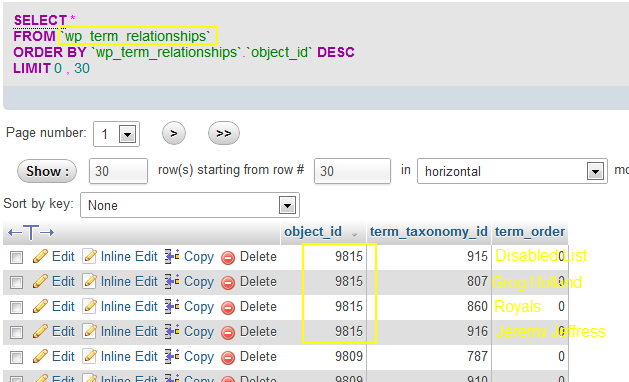Image resolution: width=629 pixels, height=382 pixels.
Task: Tick the checkbox for the row with taxonomy id 807
Action: coord(16,282)
